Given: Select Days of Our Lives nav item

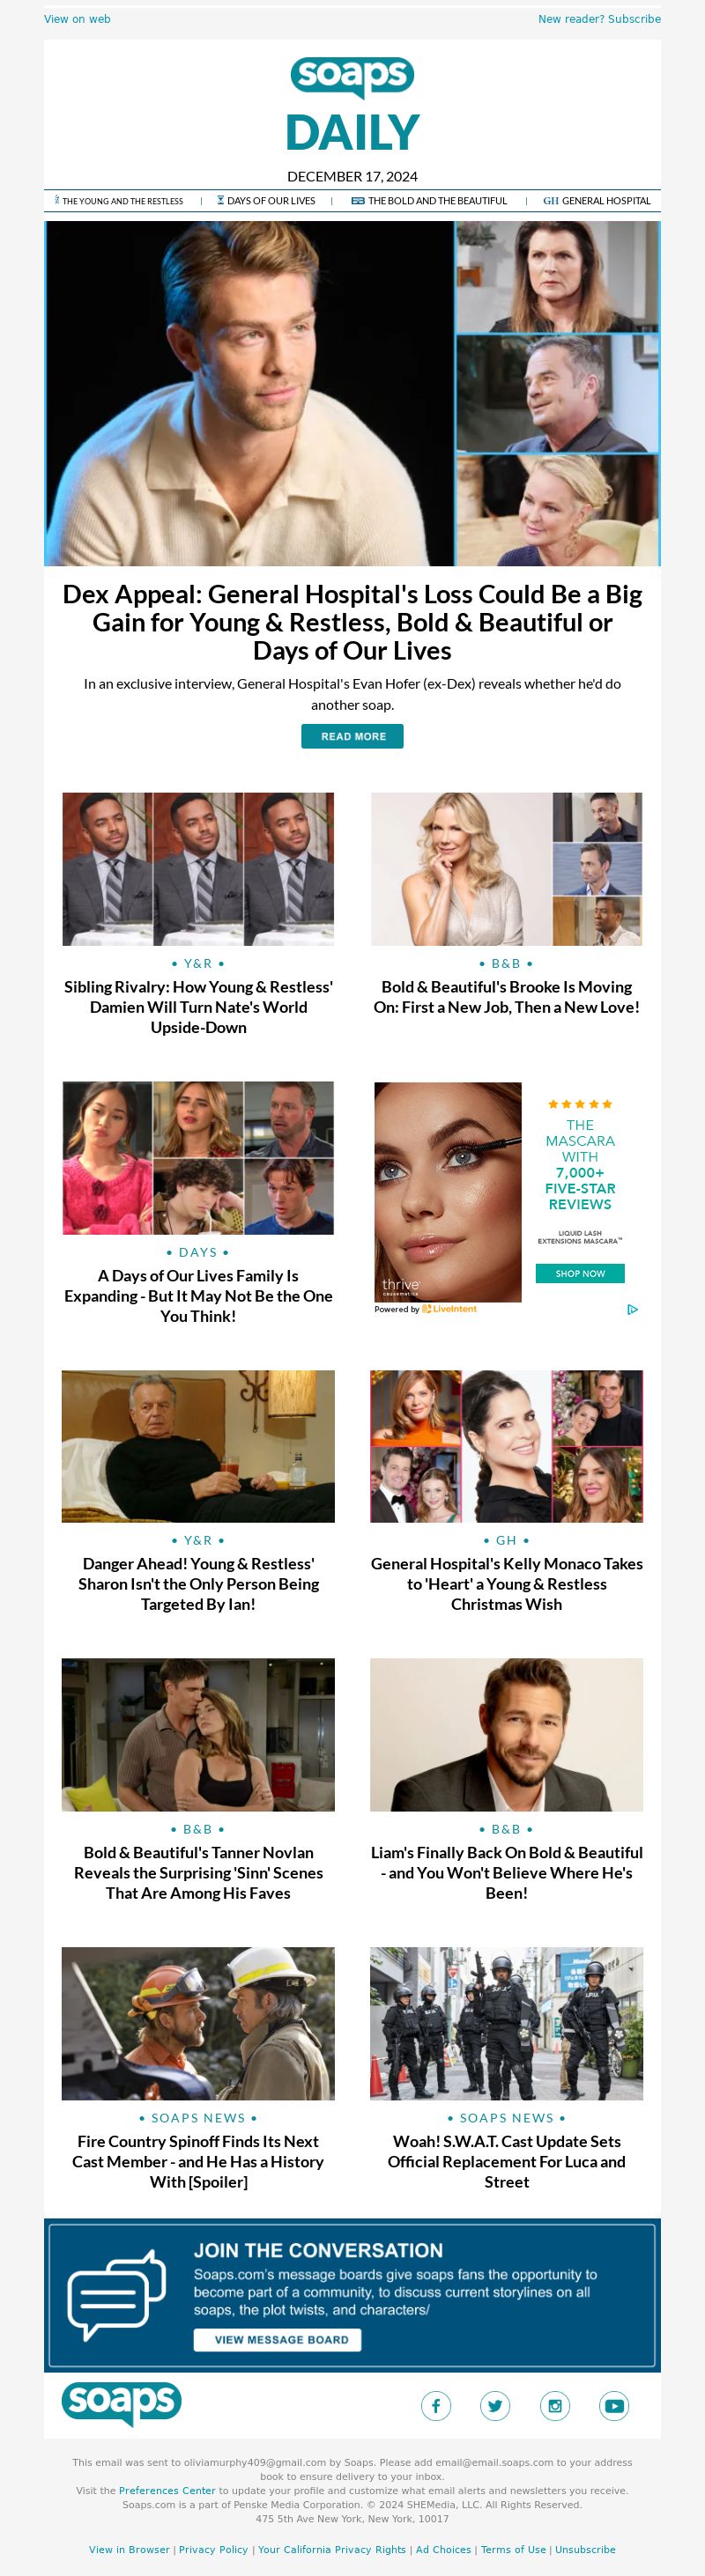Looking at the screenshot, I should 266,201.
